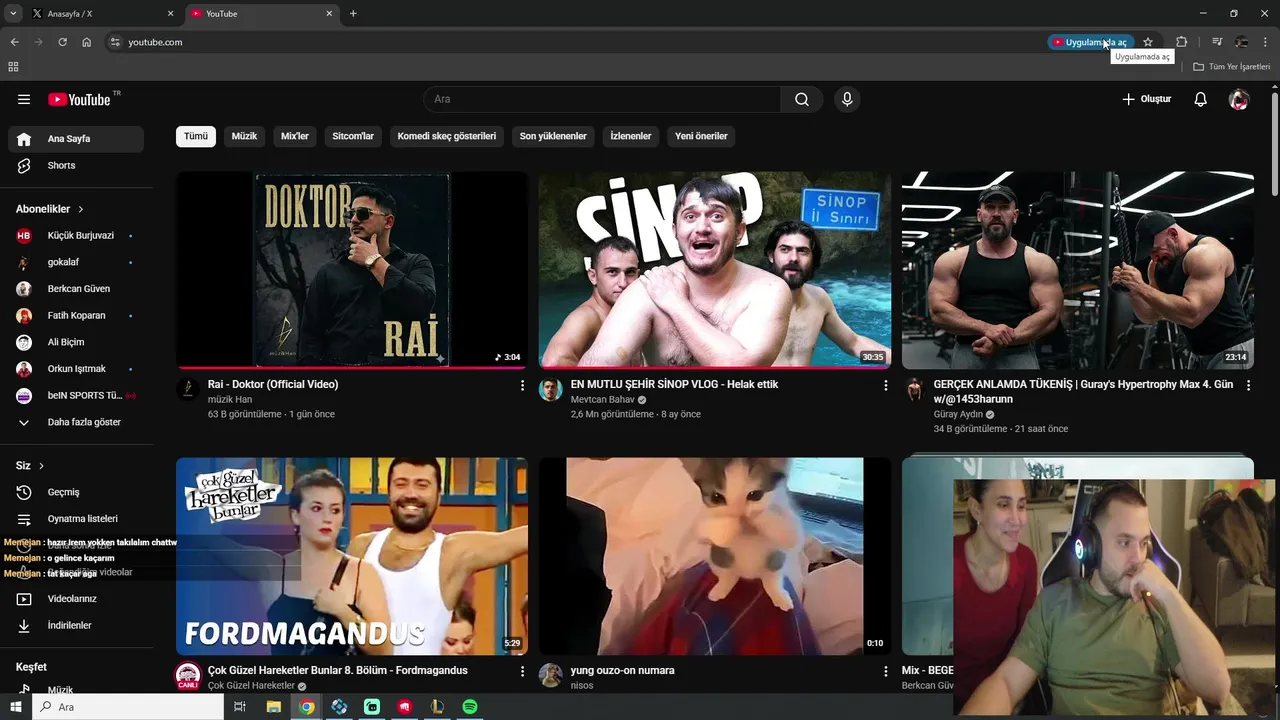Screen dimensions: 1280x720
Task: Open the title 'Rai - Doktor (Official Video)'
Action: pos(273,384)
